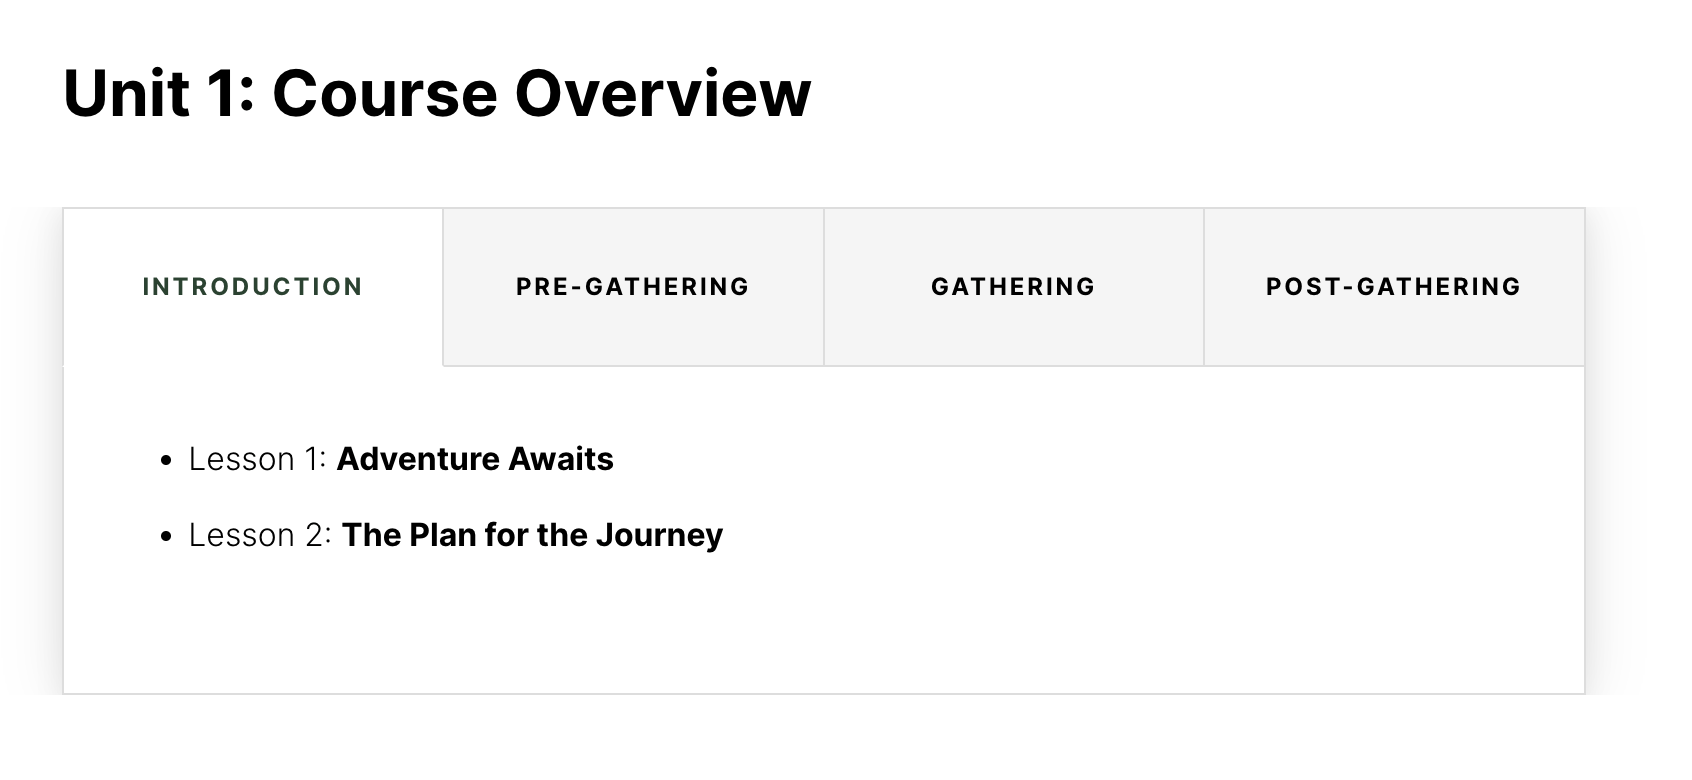This screenshot has width=1692, height=780.
Task: Click the bullet before Lesson 2
Action: (x=167, y=537)
